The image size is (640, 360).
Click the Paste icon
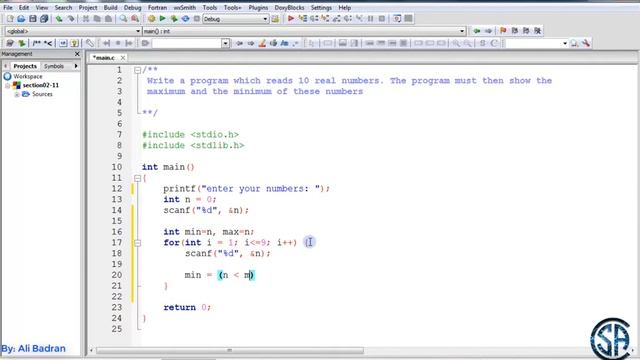click(x=108, y=19)
